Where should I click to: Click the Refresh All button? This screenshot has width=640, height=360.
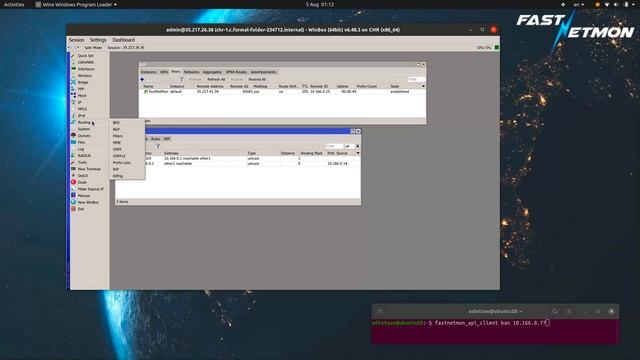click(x=216, y=79)
